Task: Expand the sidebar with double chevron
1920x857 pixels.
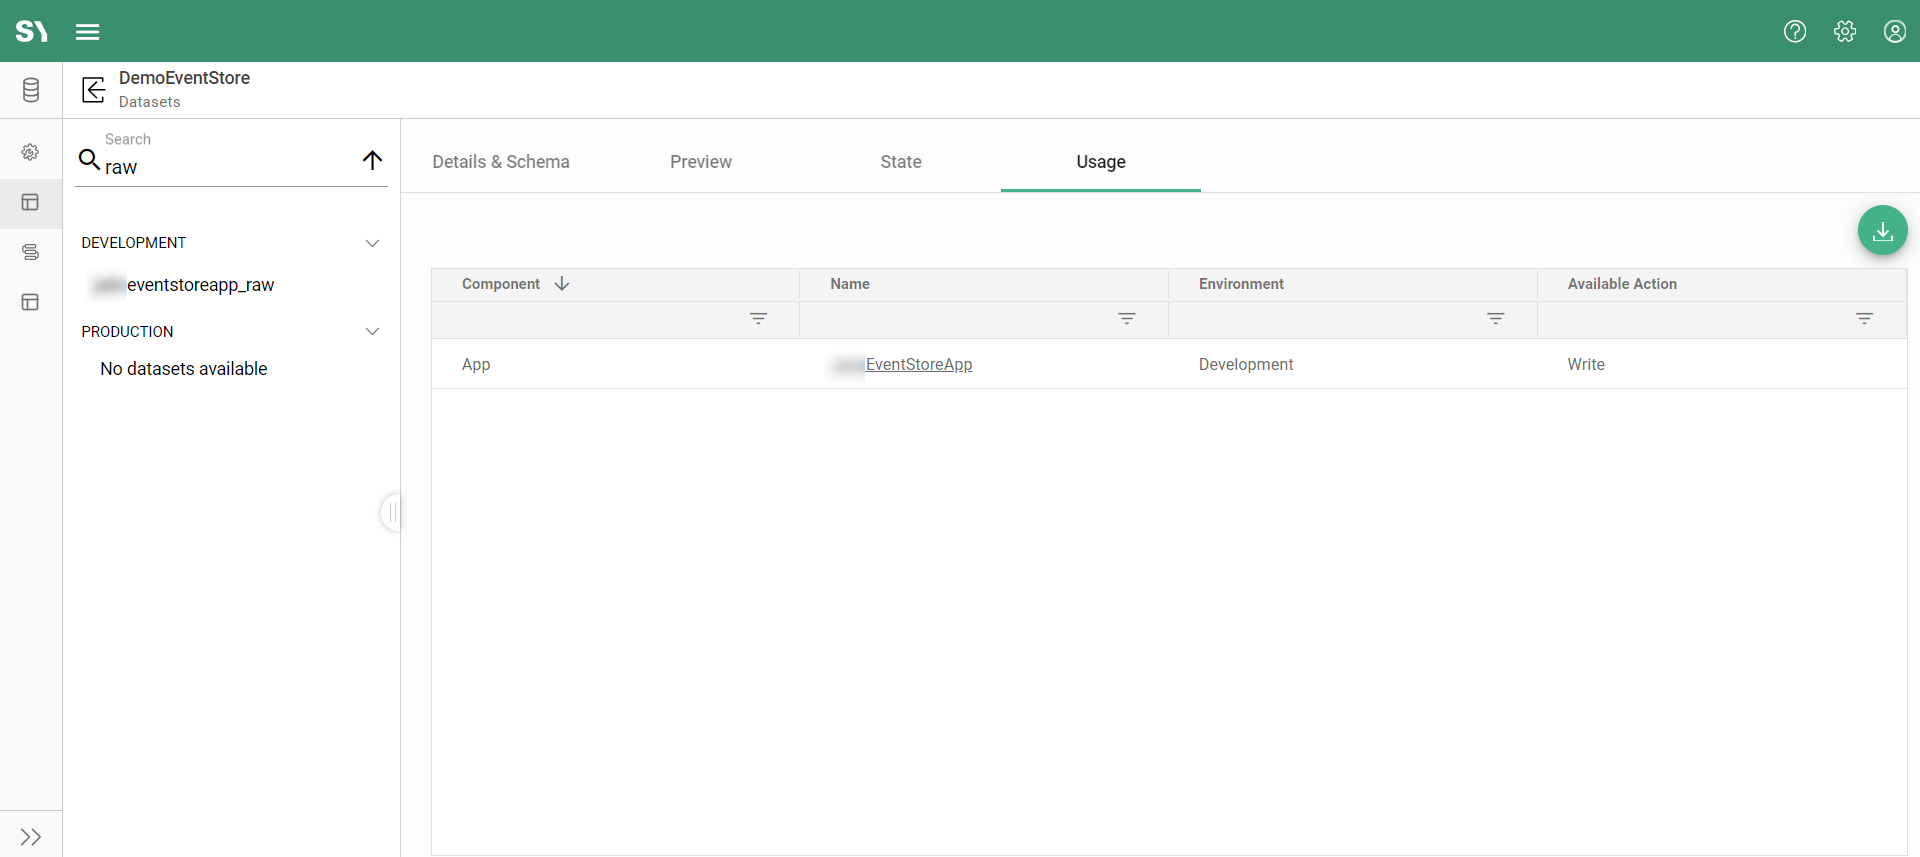Action: [x=31, y=837]
